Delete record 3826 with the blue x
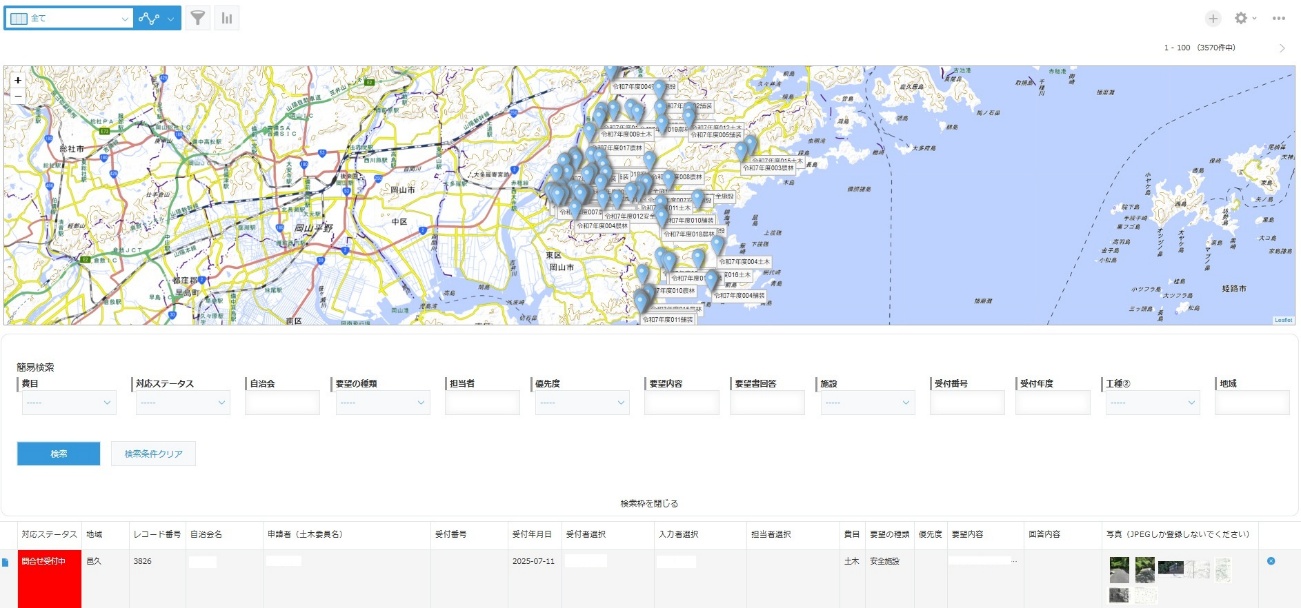The height and width of the screenshot is (608, 1301). (1271, 561)
